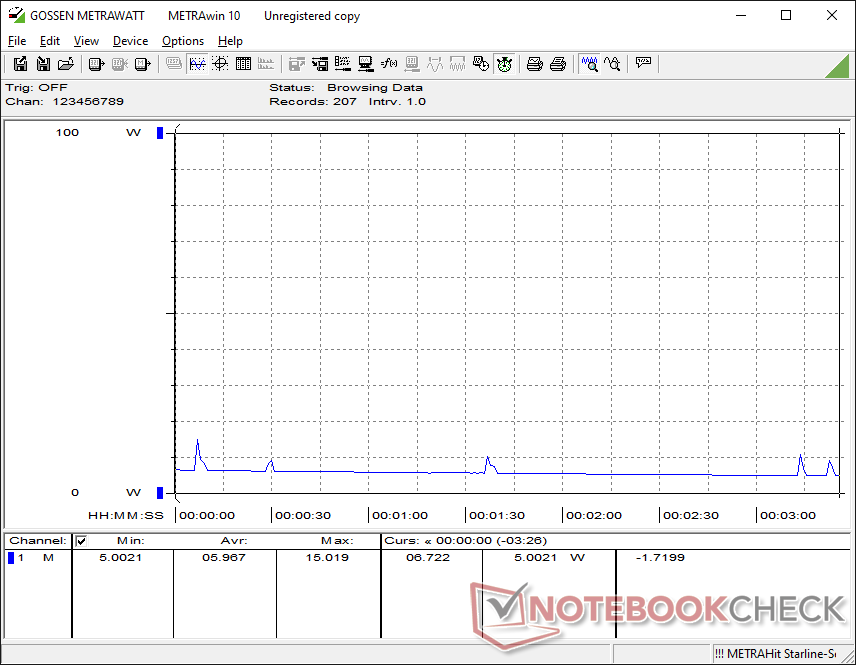Toggle the checkbox beside Channel label
856x665 pixels.
pos(82,541)
